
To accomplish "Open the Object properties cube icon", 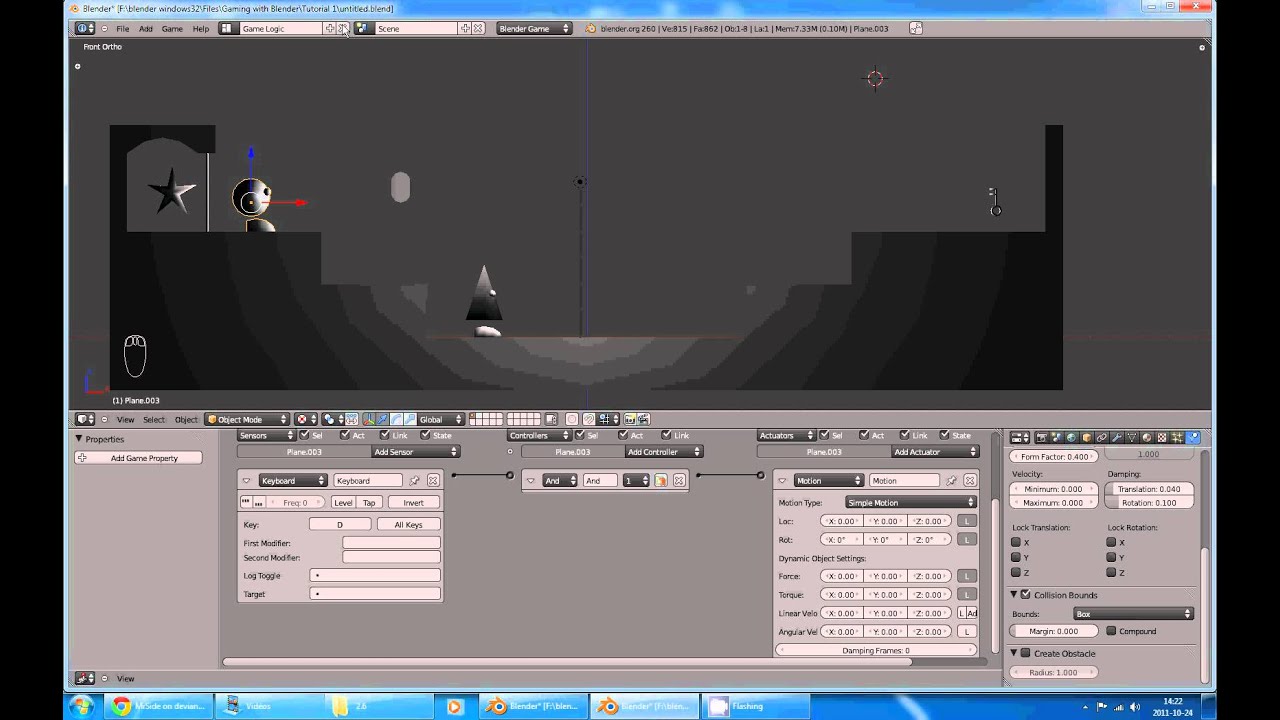I will (x=1086, y=437).
